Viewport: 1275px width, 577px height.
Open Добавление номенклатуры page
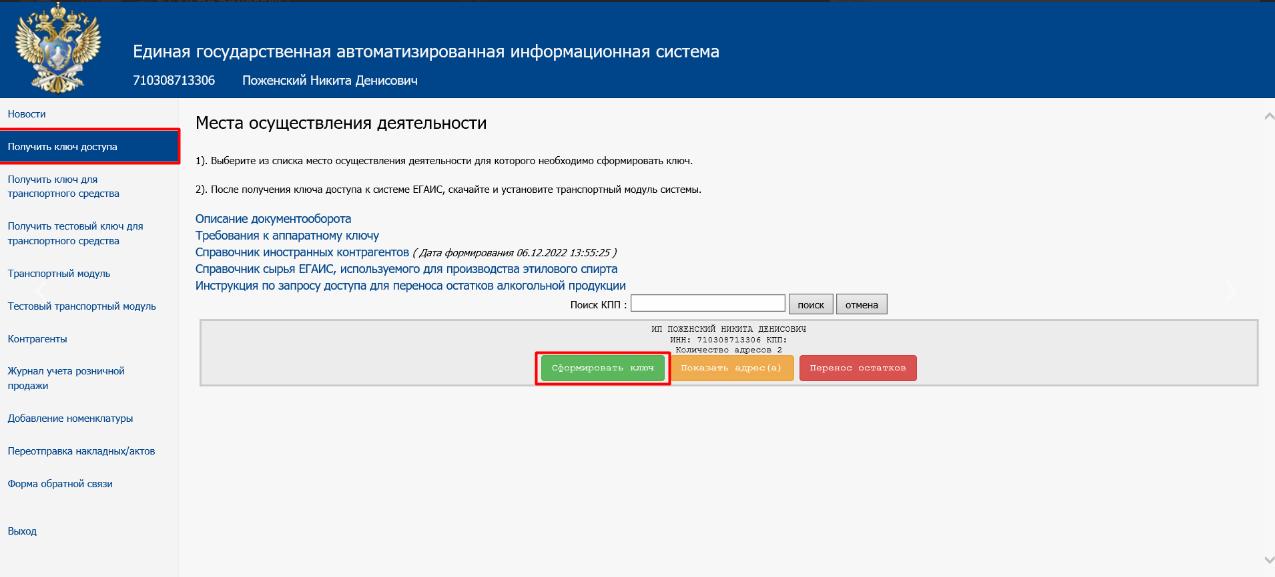[x=70, y=418]
